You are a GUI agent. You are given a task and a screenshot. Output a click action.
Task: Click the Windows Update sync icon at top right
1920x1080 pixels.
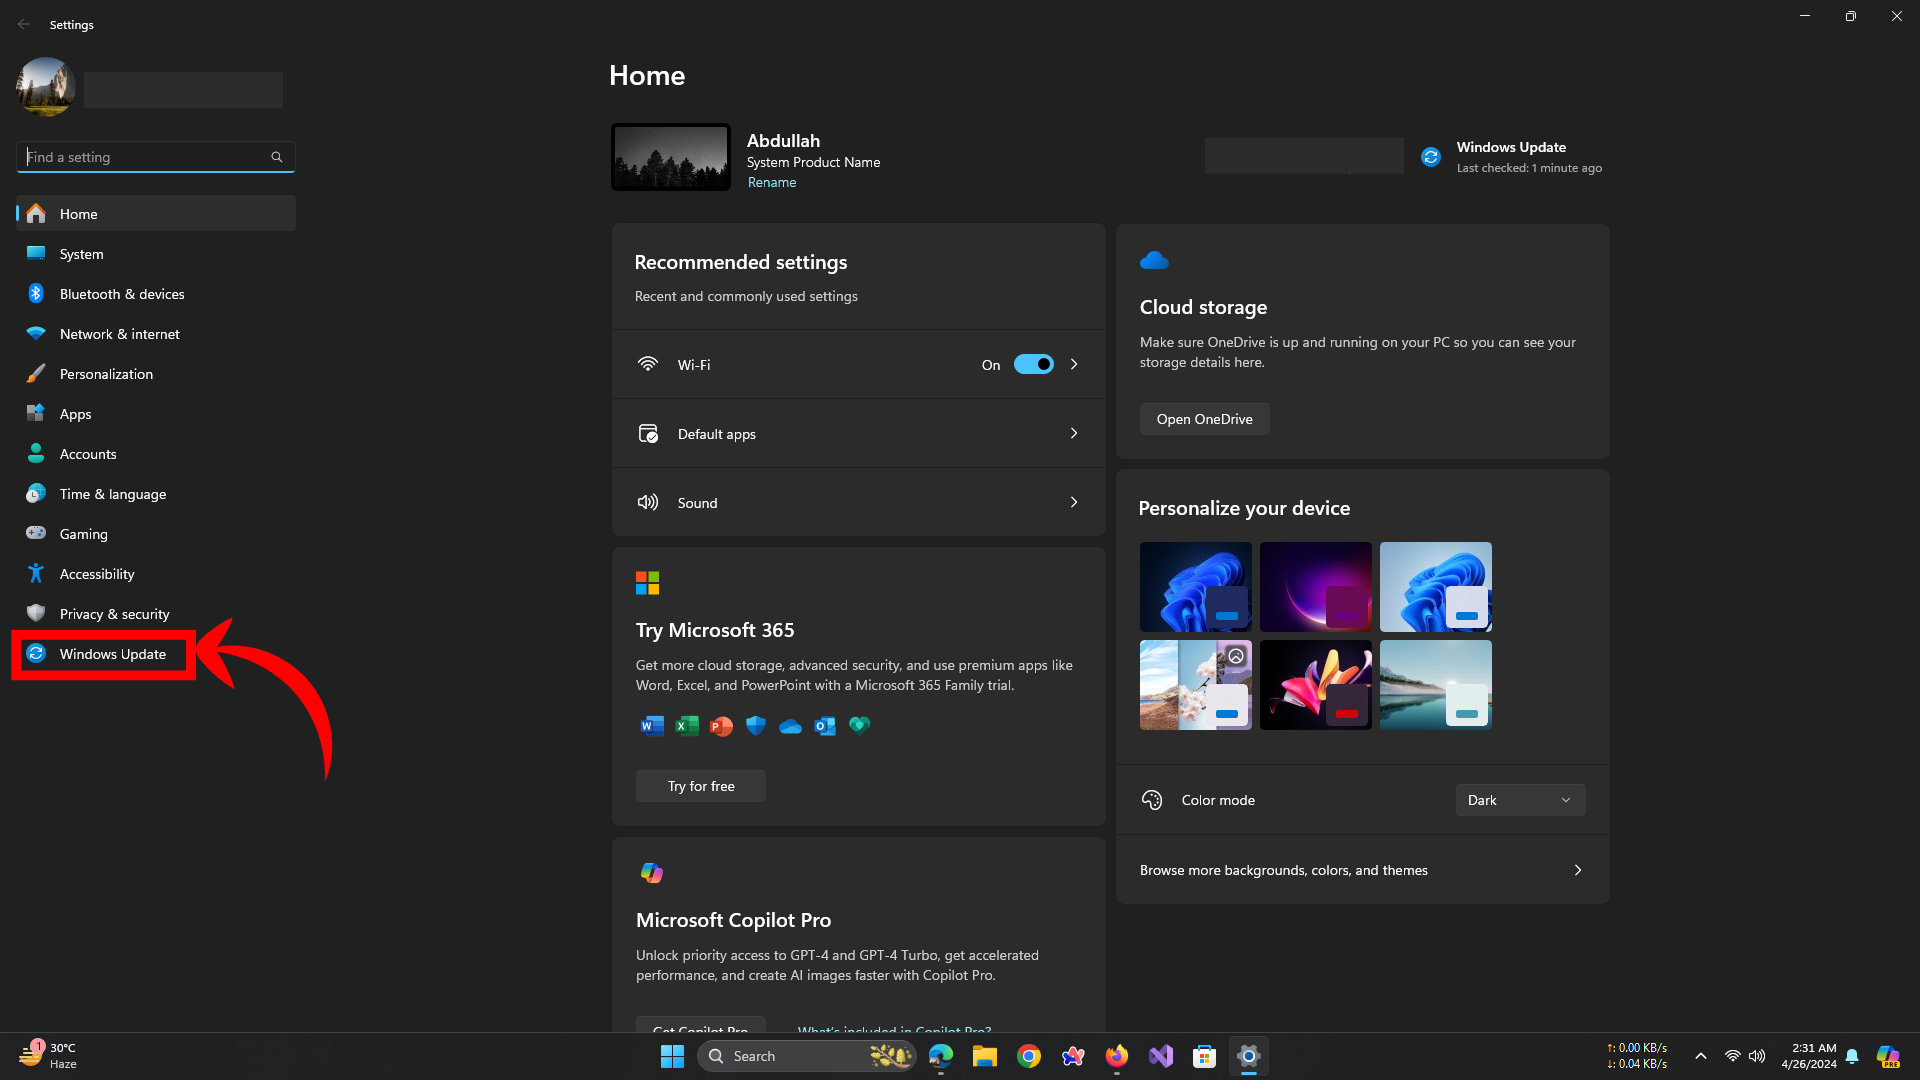(1431, 157)
